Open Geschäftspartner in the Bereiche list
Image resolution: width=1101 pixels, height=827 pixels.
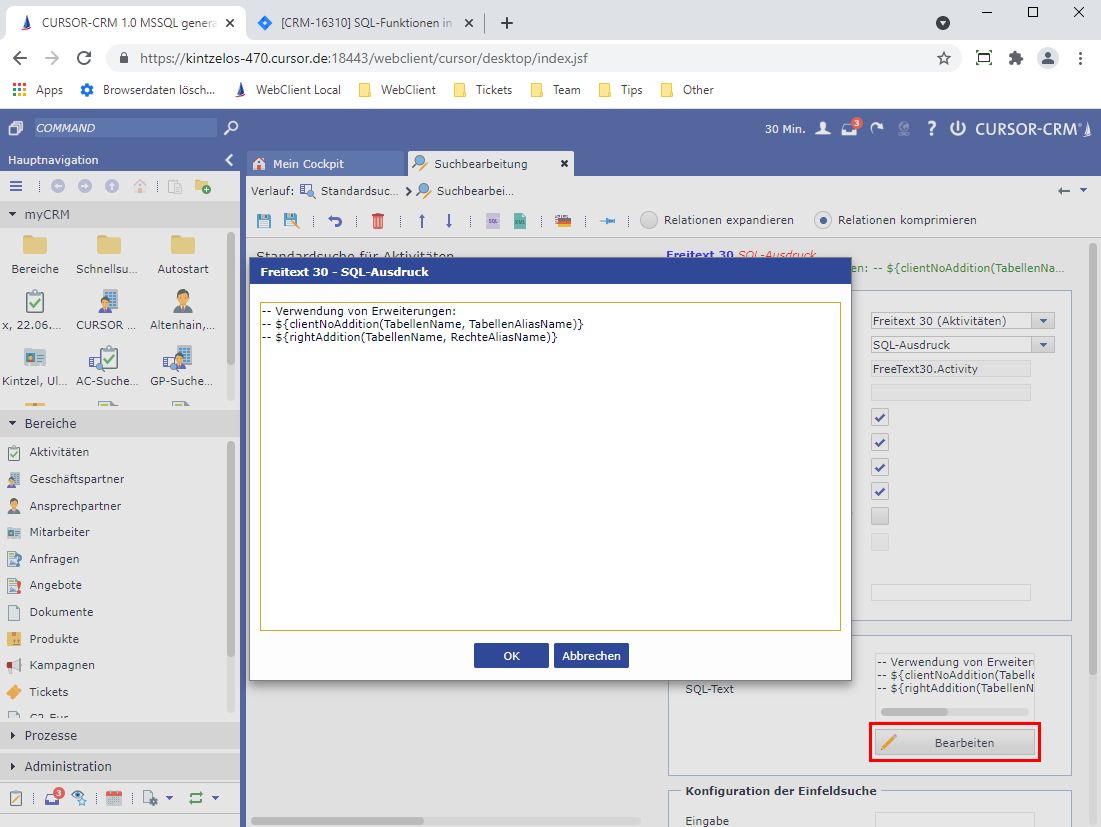click(x=77, y=479)
